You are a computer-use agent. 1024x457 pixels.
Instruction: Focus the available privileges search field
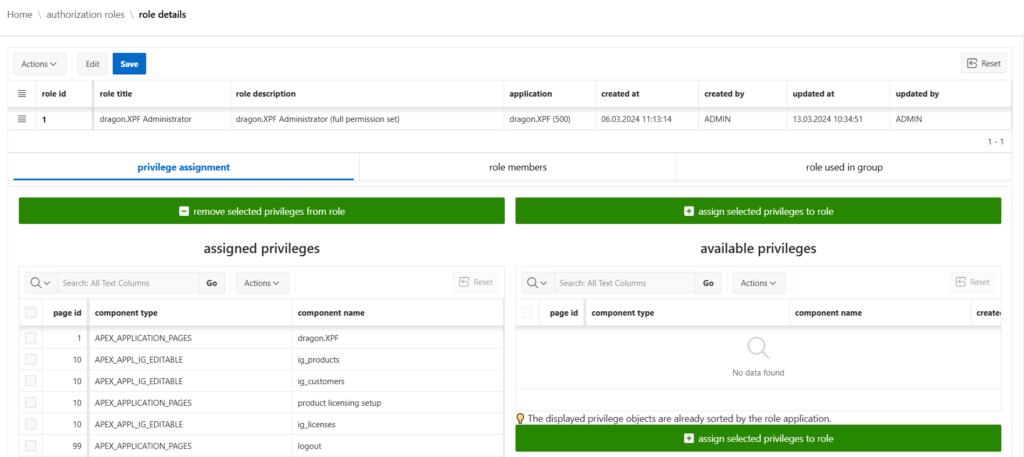pos(625,283)
